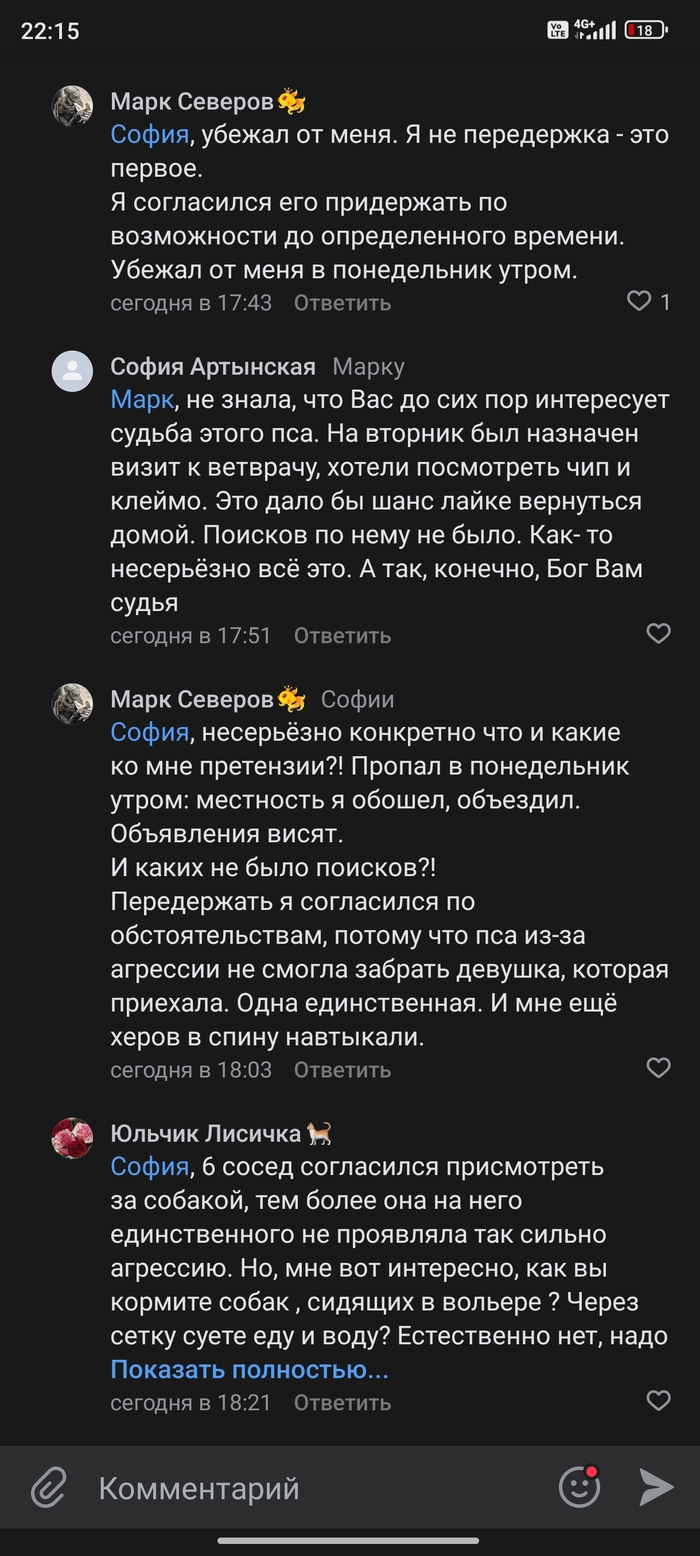Tap the "Марк" mention in Sofia's comment
Screen dimensions: 700x1556
coord(142,400)
